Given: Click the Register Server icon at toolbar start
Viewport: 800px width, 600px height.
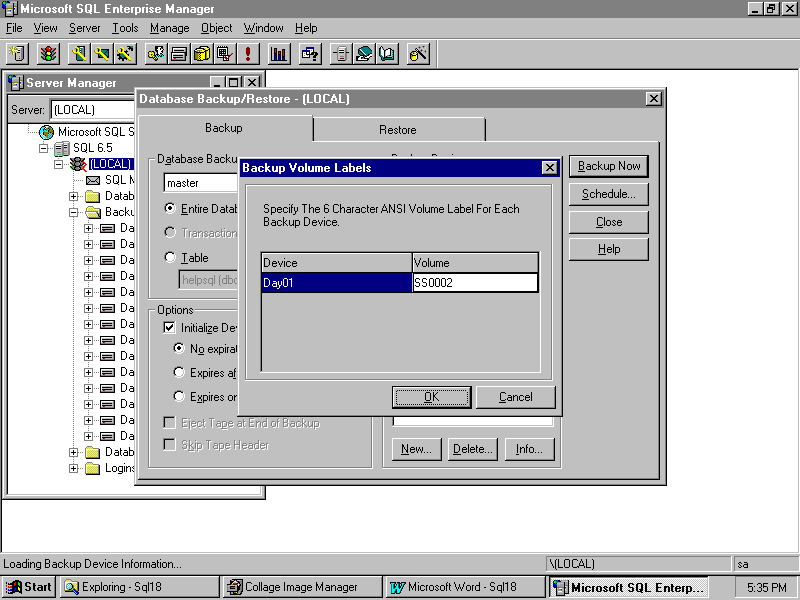Looking at the screenshot, I should [x=17, y=54].
